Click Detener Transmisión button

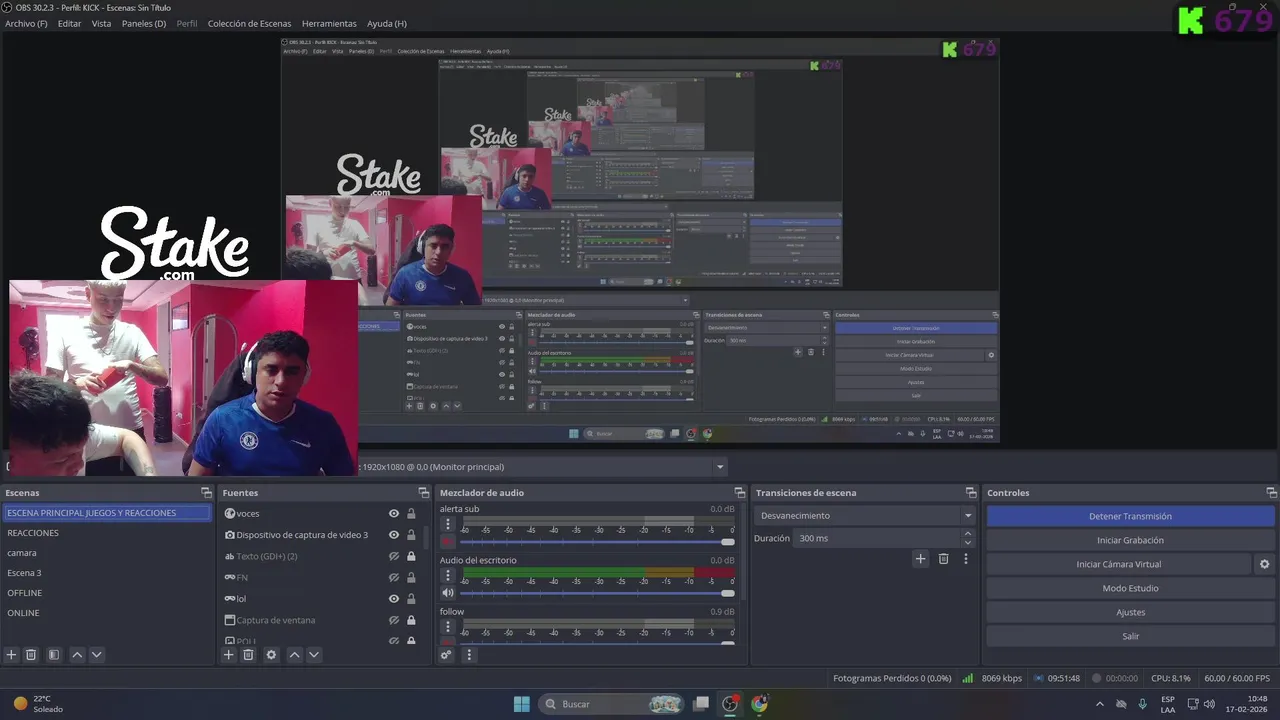click(1130, 516)
